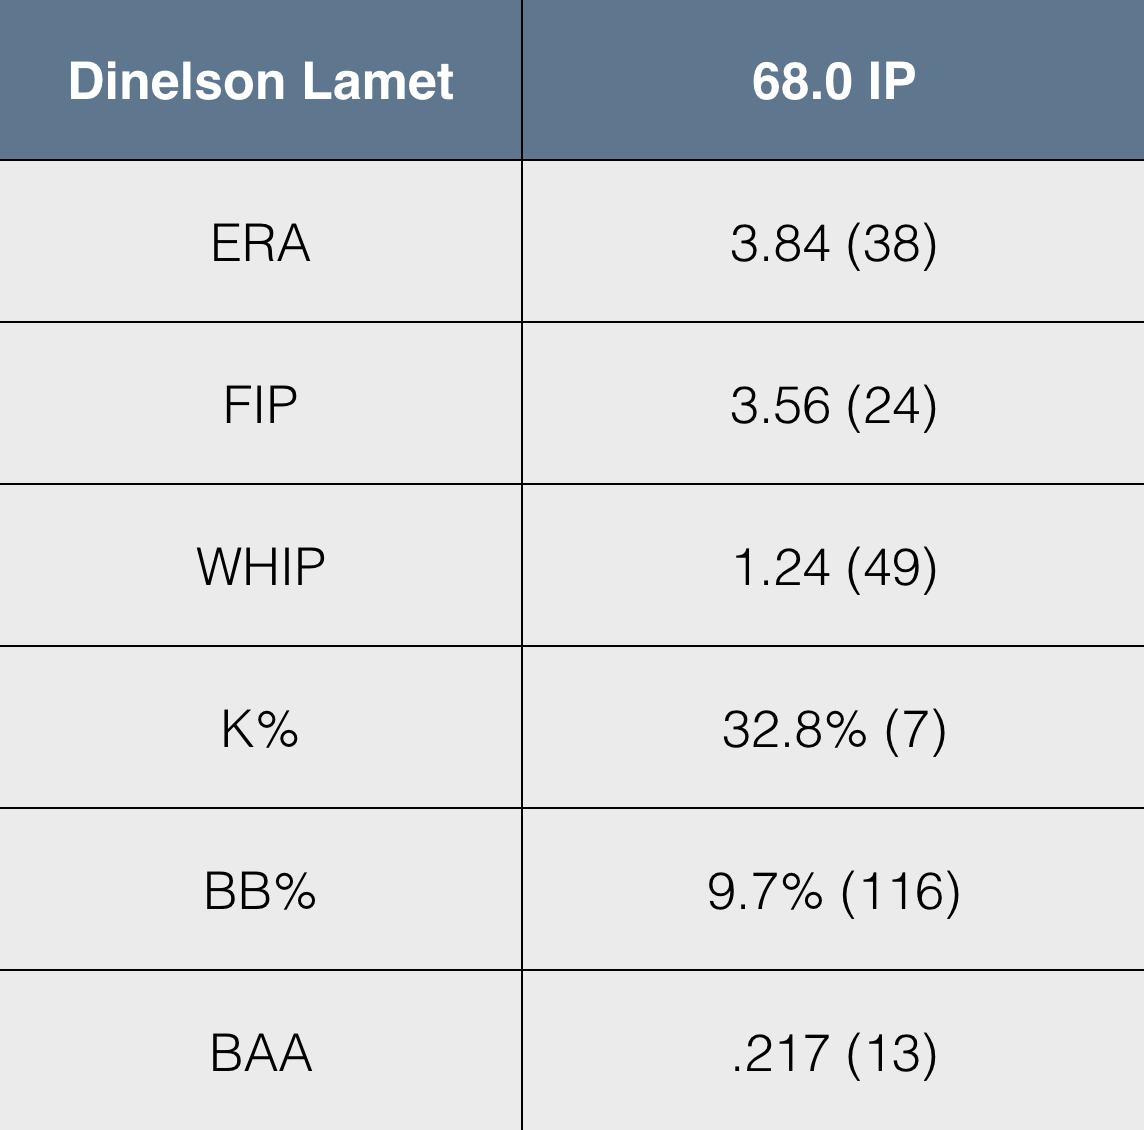Click the 3.56 FIP value
This screenshot has height=1130, width=1144.
pyautogui.click(x=780, y=405)
